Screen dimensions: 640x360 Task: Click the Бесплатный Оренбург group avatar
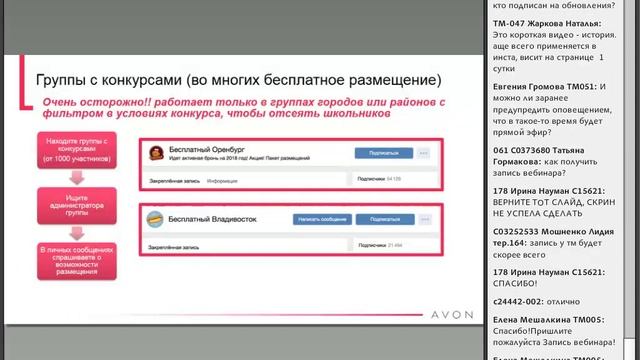pyautogui.click(x=156, y=153)
